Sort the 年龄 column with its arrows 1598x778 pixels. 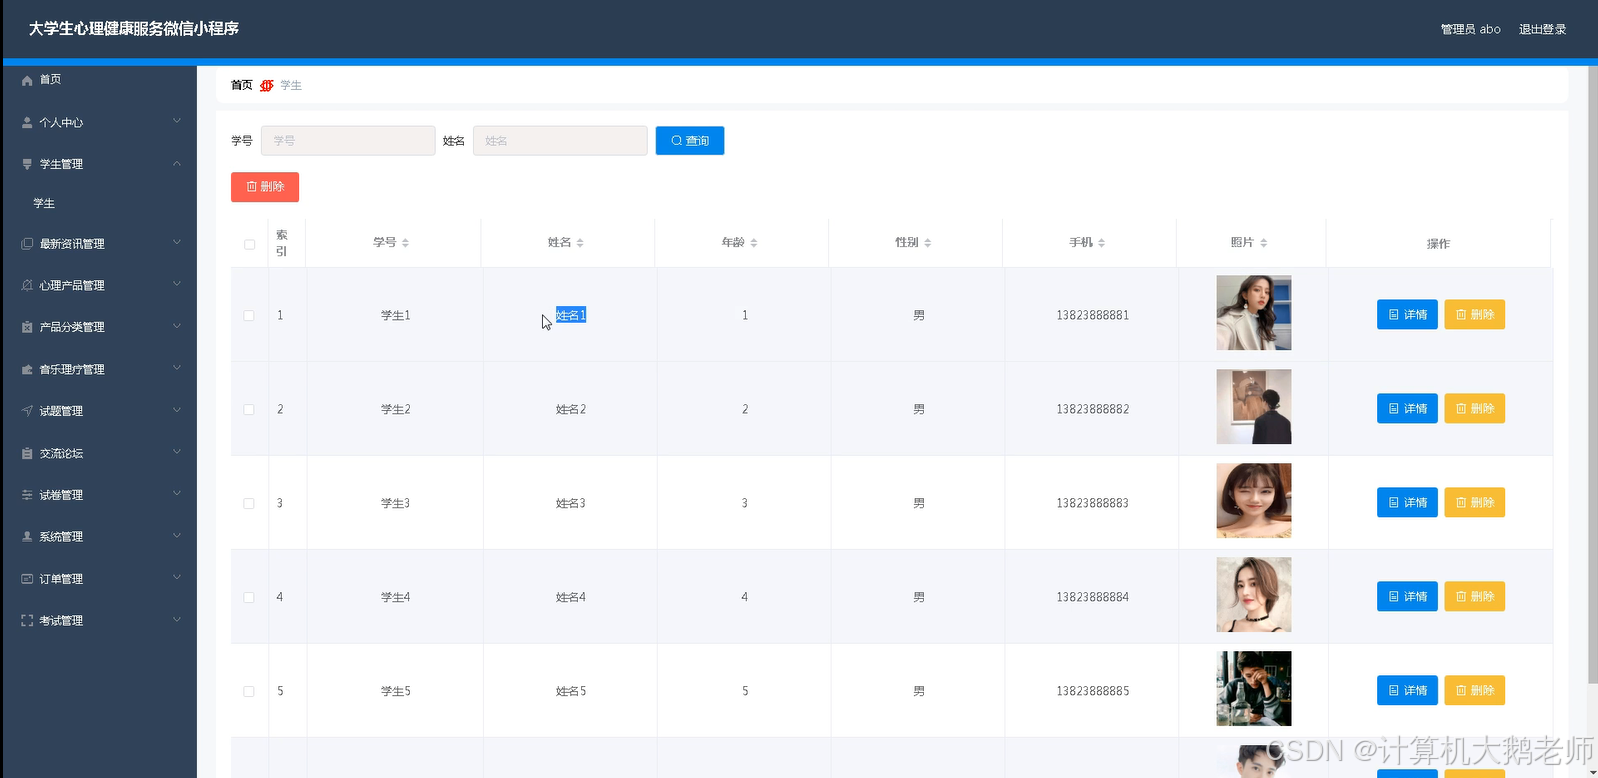(754, 243)
